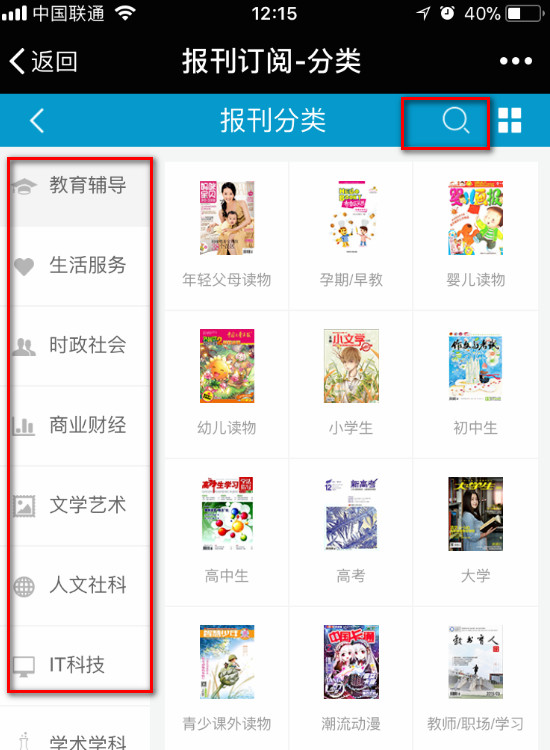Click the monitor icon beside IT科技

coord(24,666)
